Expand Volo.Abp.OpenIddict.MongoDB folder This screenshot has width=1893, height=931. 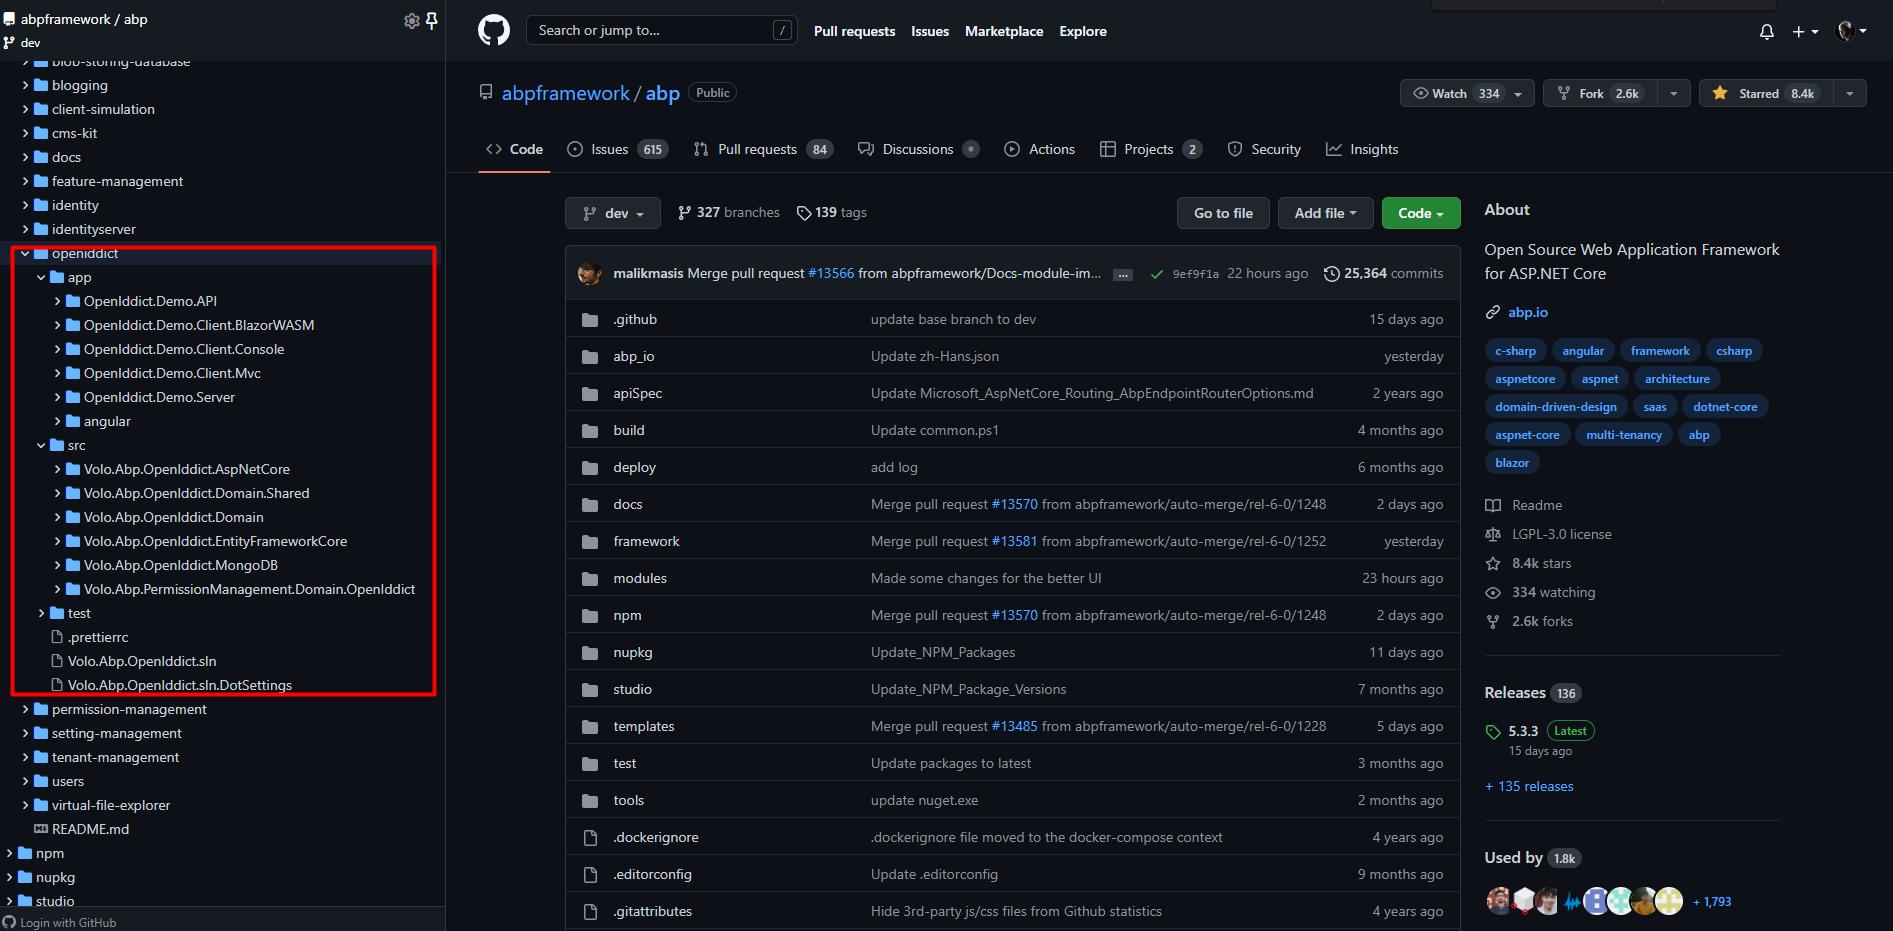(57, 565)
